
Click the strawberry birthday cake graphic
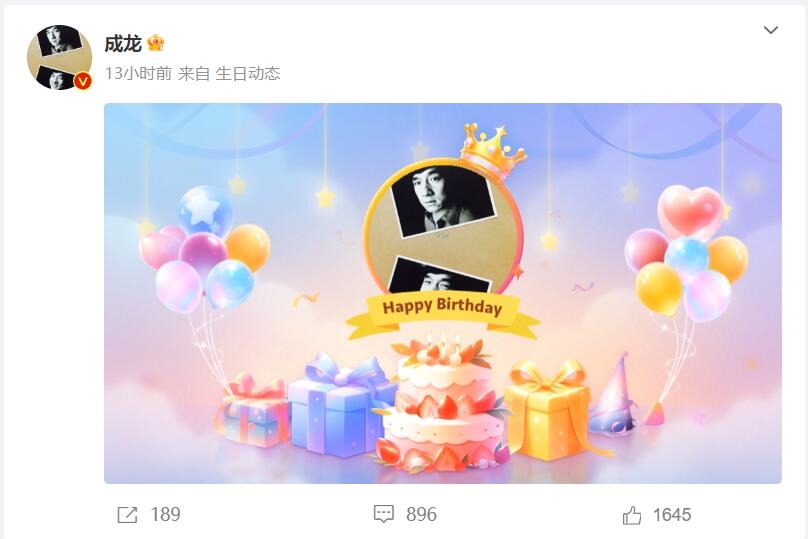click(x=443, y=404)
